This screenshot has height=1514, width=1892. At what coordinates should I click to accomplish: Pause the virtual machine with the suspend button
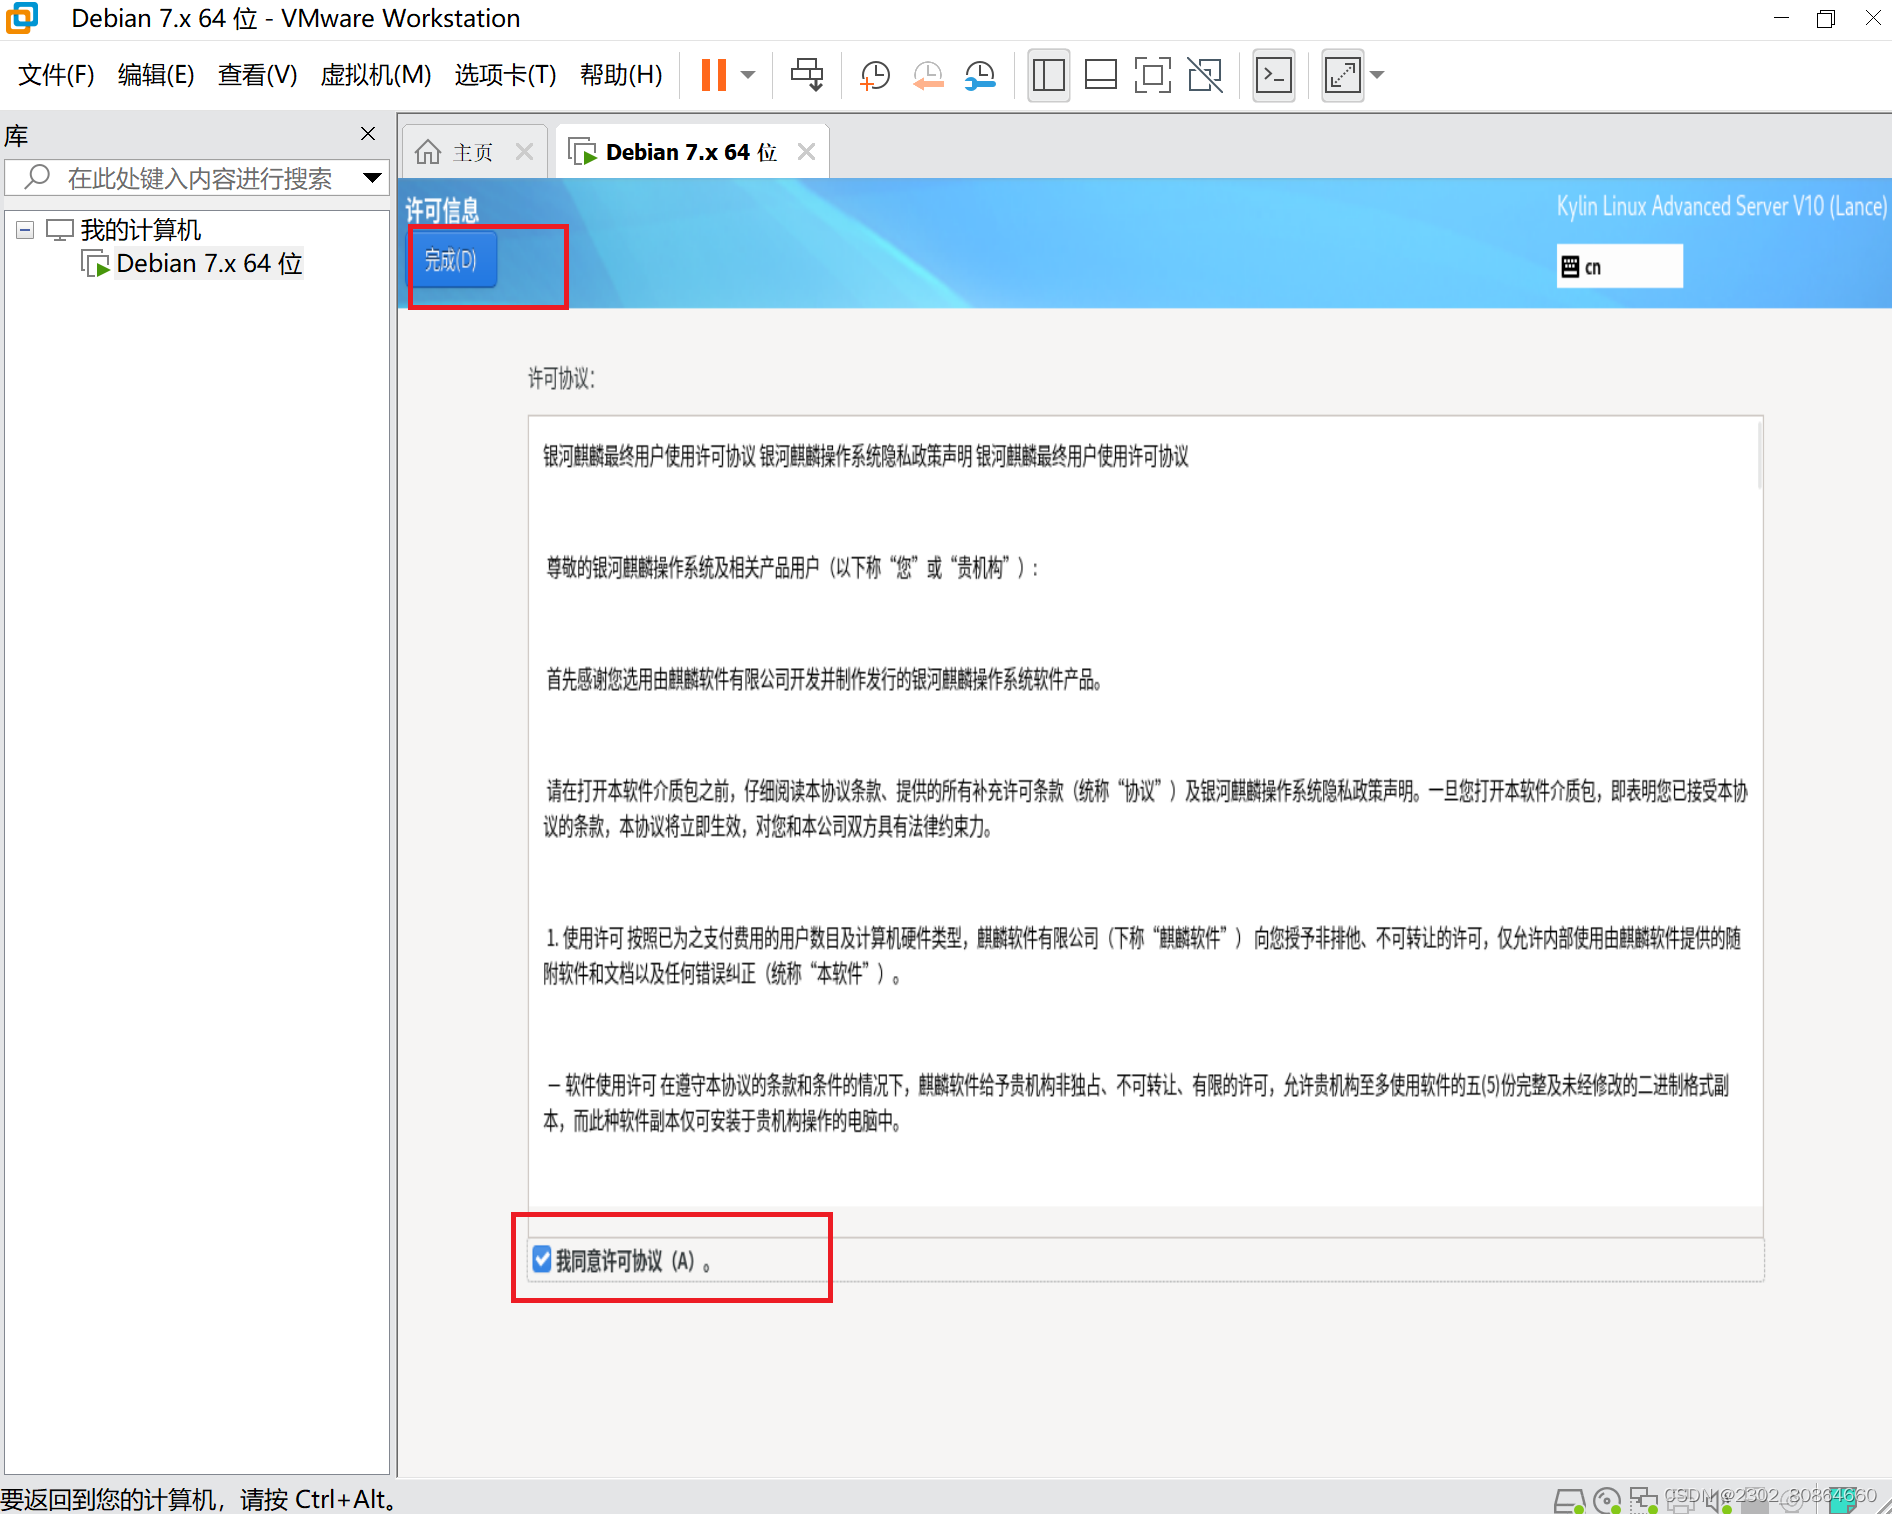point(713,75)
